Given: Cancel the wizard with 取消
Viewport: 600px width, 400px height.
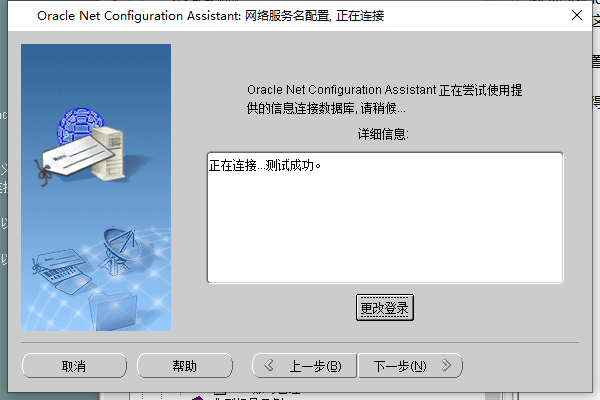Looking at the screenshot, I should (74, 366).
